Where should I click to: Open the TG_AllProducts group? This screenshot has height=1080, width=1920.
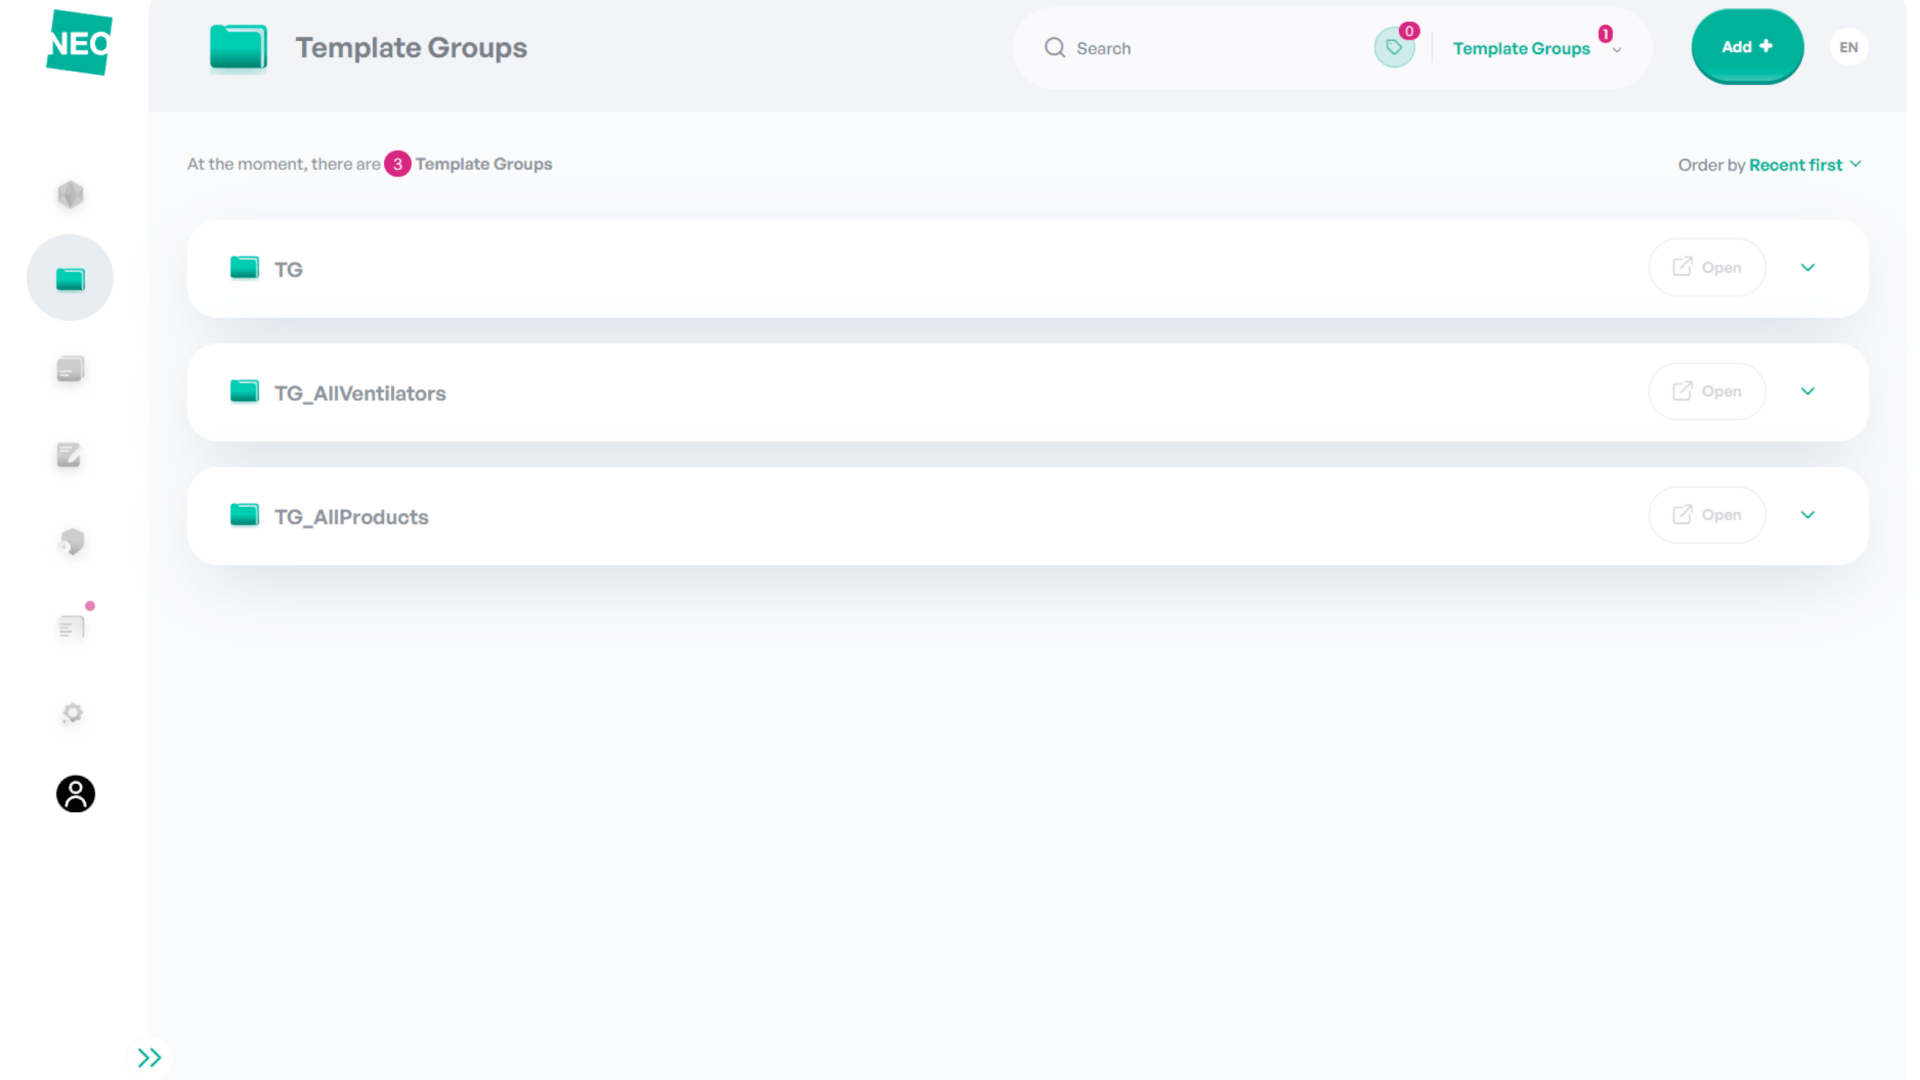point(1707,515)
